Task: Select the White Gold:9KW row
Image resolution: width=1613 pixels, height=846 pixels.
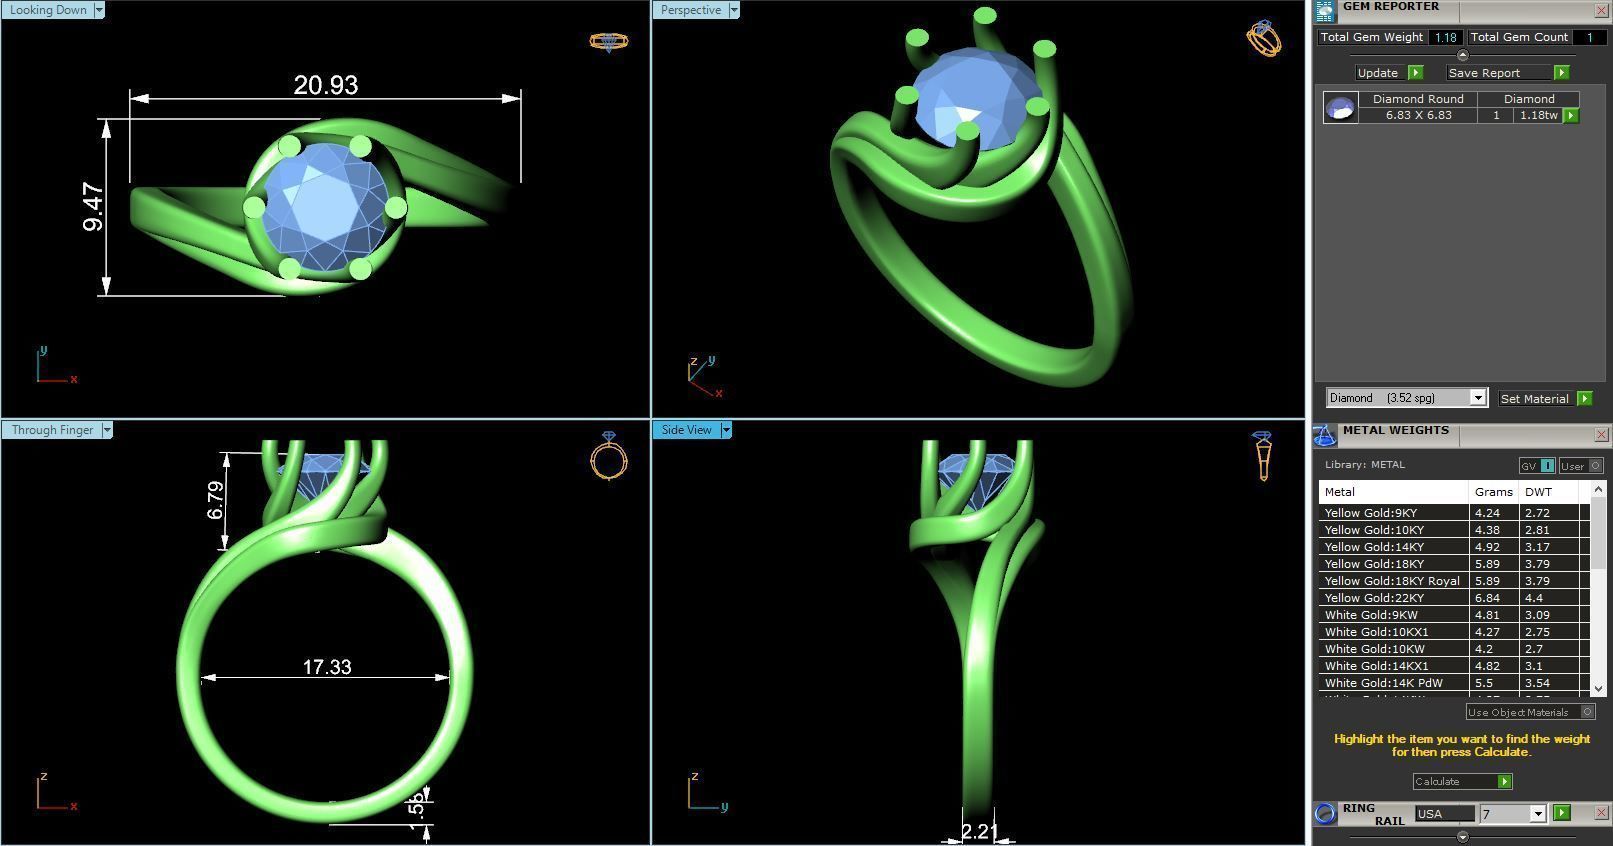Action: 1453,615
